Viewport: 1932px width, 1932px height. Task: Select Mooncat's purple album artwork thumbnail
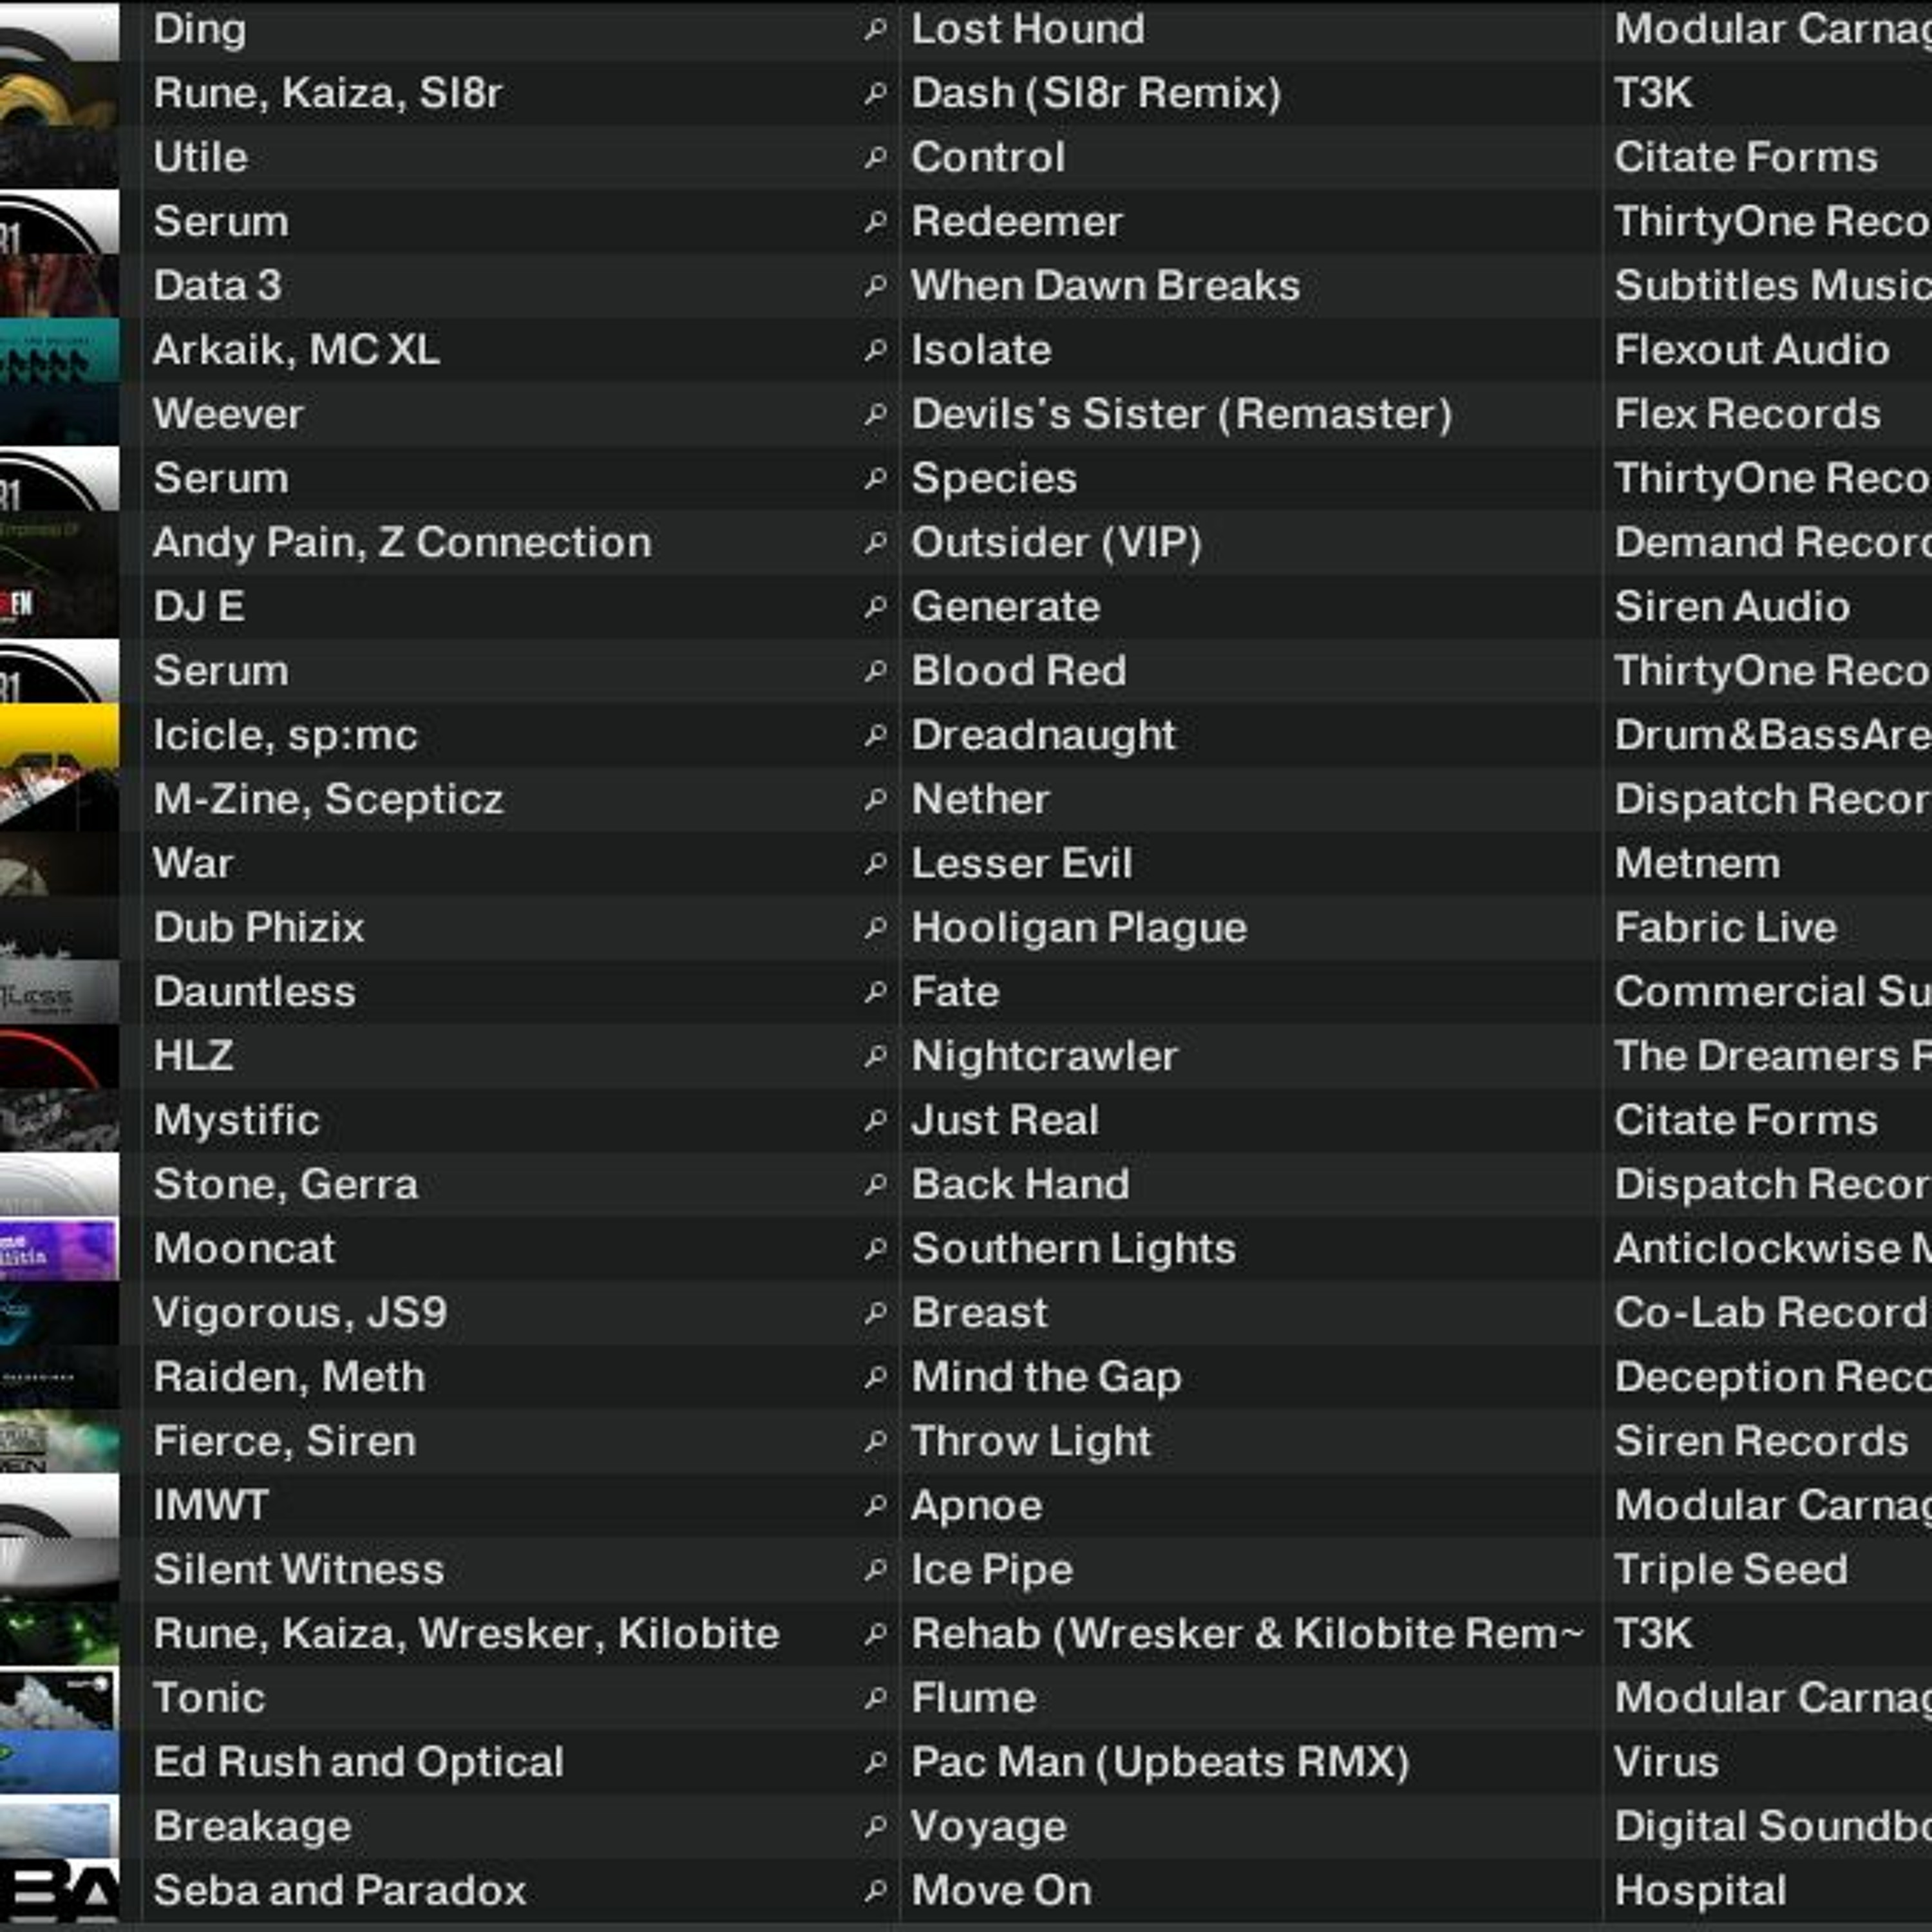click(x=58, y=1249)
